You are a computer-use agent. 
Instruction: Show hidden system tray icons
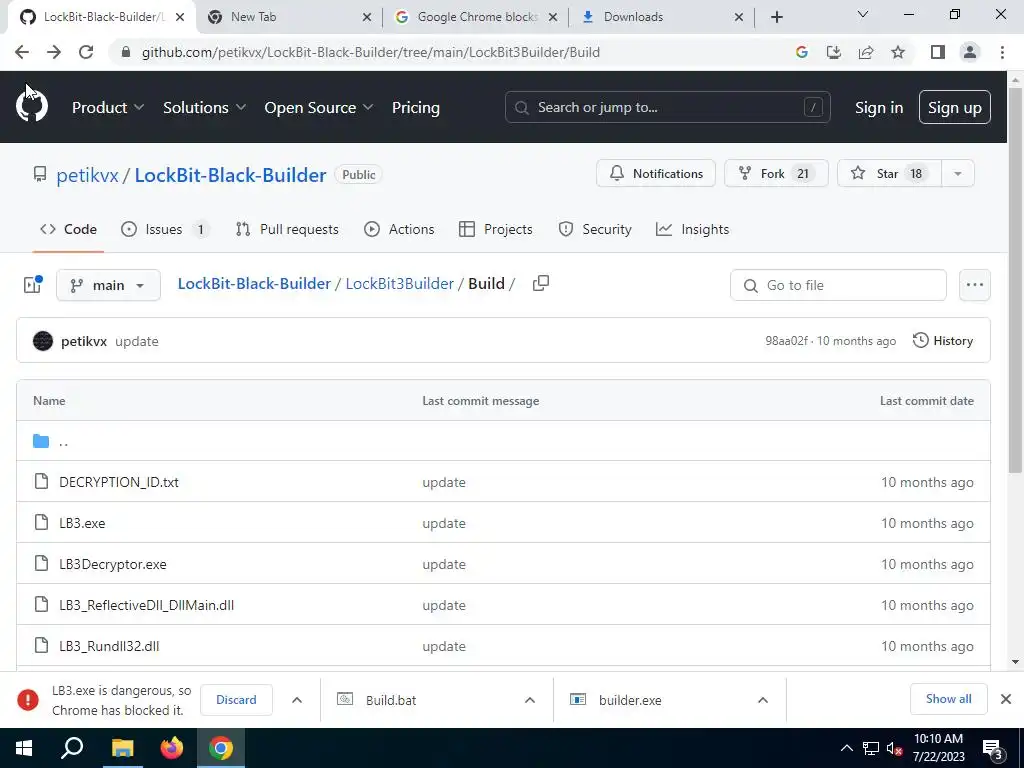click(846, 748)
